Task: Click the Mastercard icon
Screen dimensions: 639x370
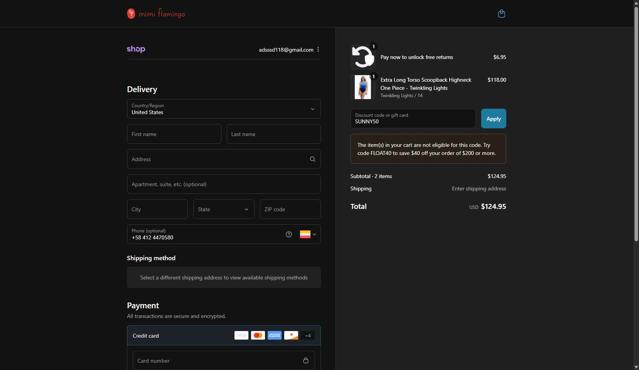Action: tap(258, 335)
